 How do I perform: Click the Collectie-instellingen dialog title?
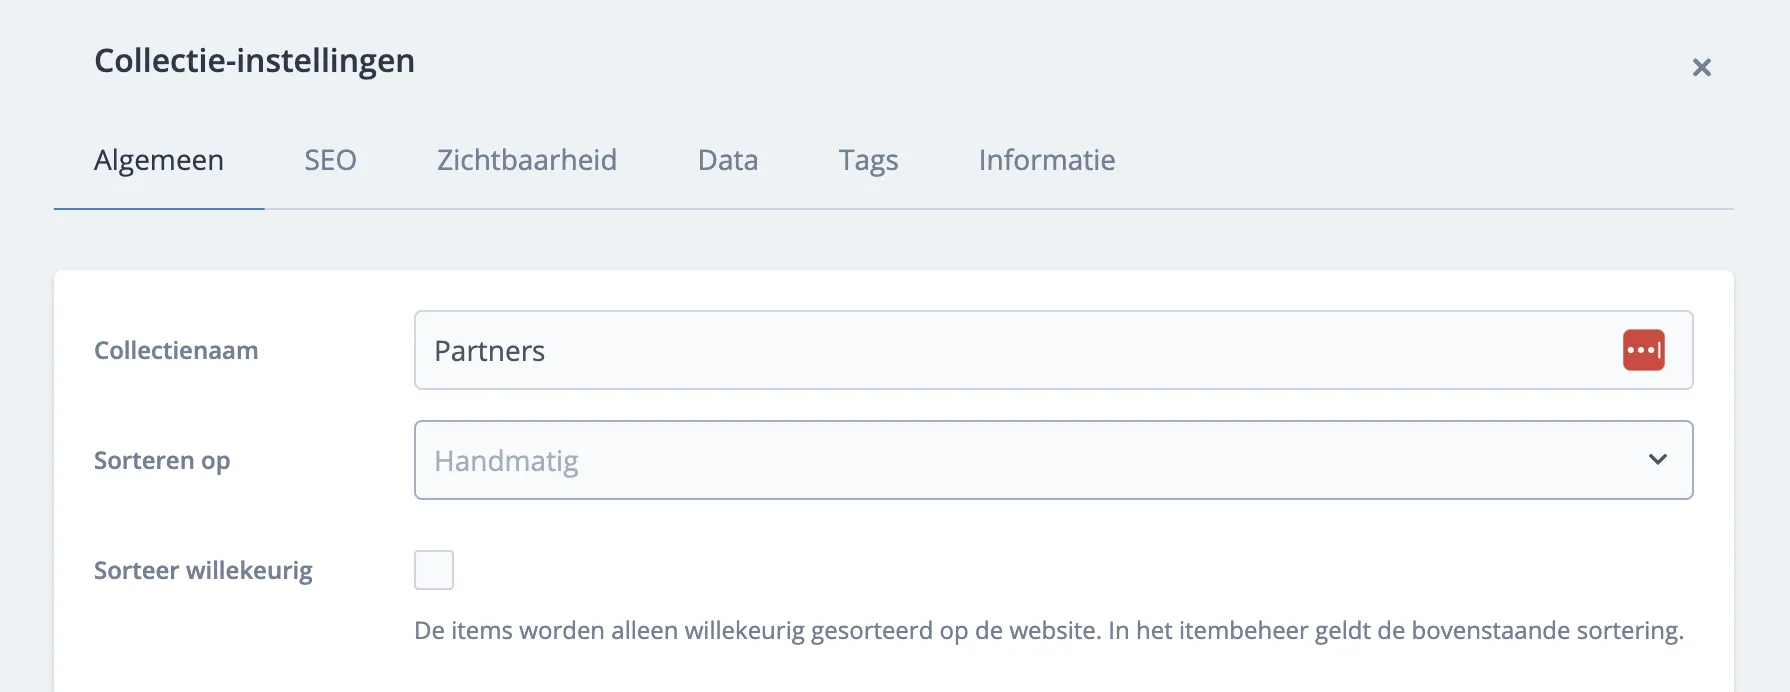254,61
